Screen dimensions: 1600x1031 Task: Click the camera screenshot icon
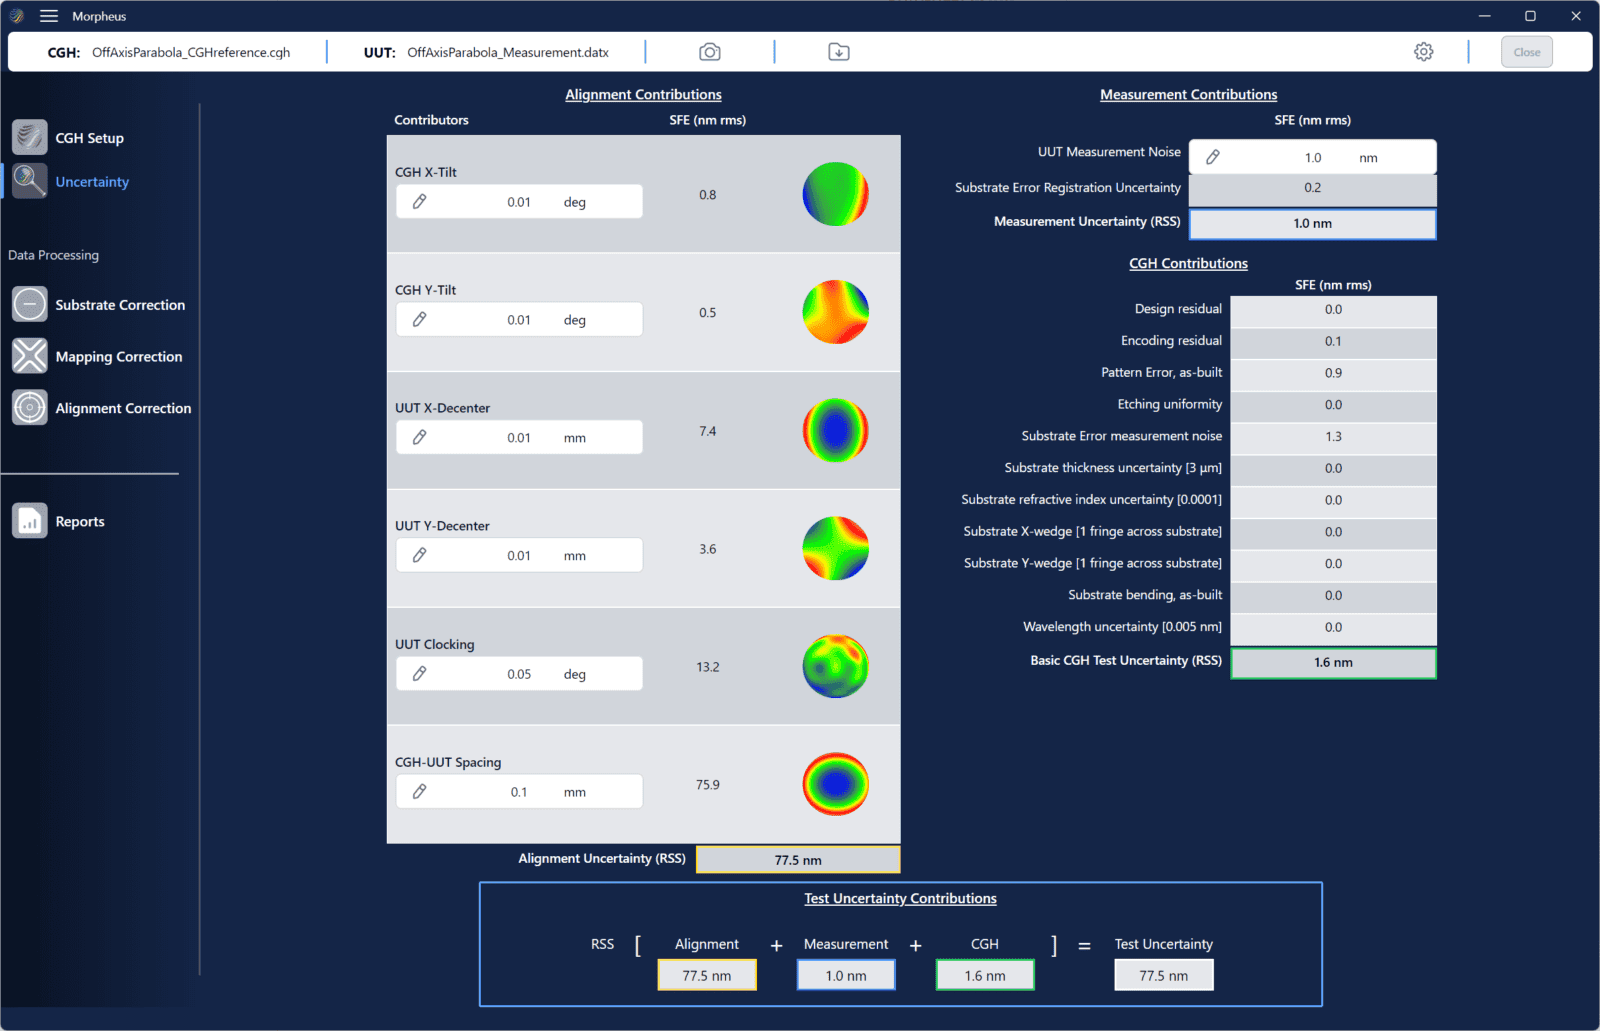[x=709, y=52]
